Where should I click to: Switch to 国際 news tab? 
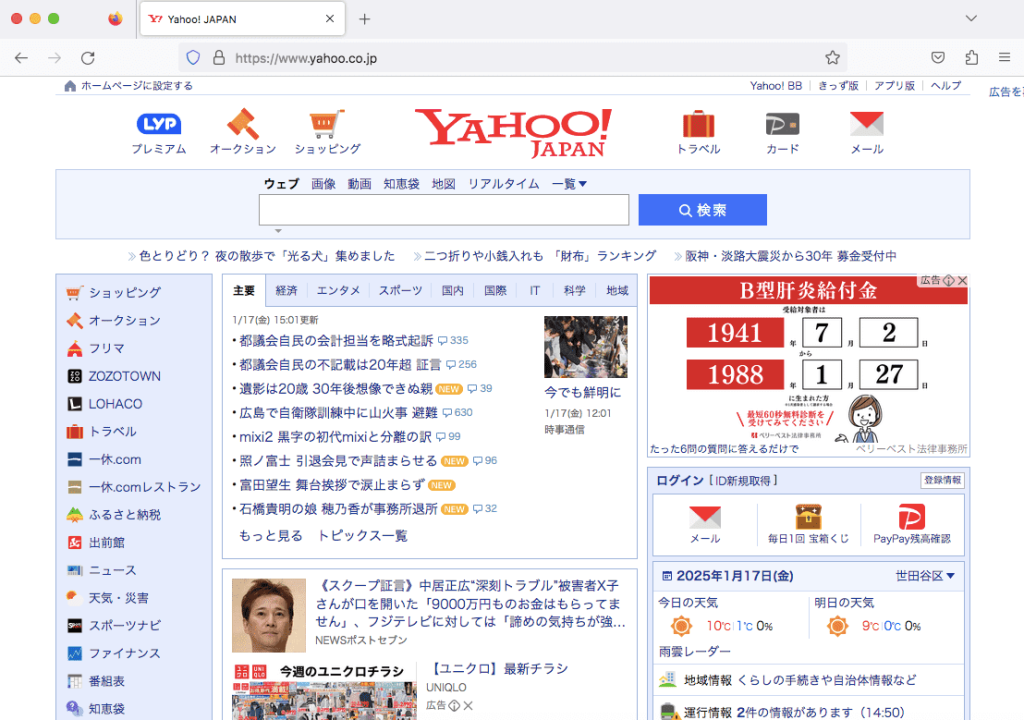click(495, 291)
